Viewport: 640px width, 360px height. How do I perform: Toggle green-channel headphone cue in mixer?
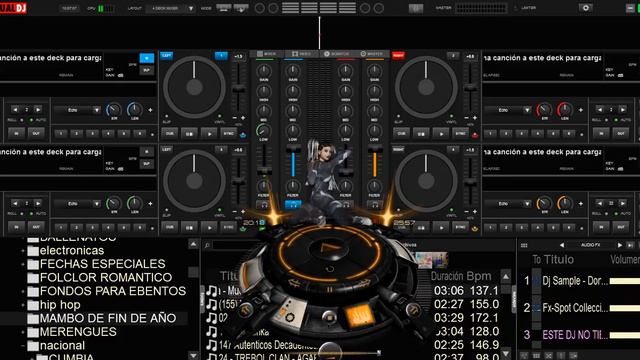point(264,204)
